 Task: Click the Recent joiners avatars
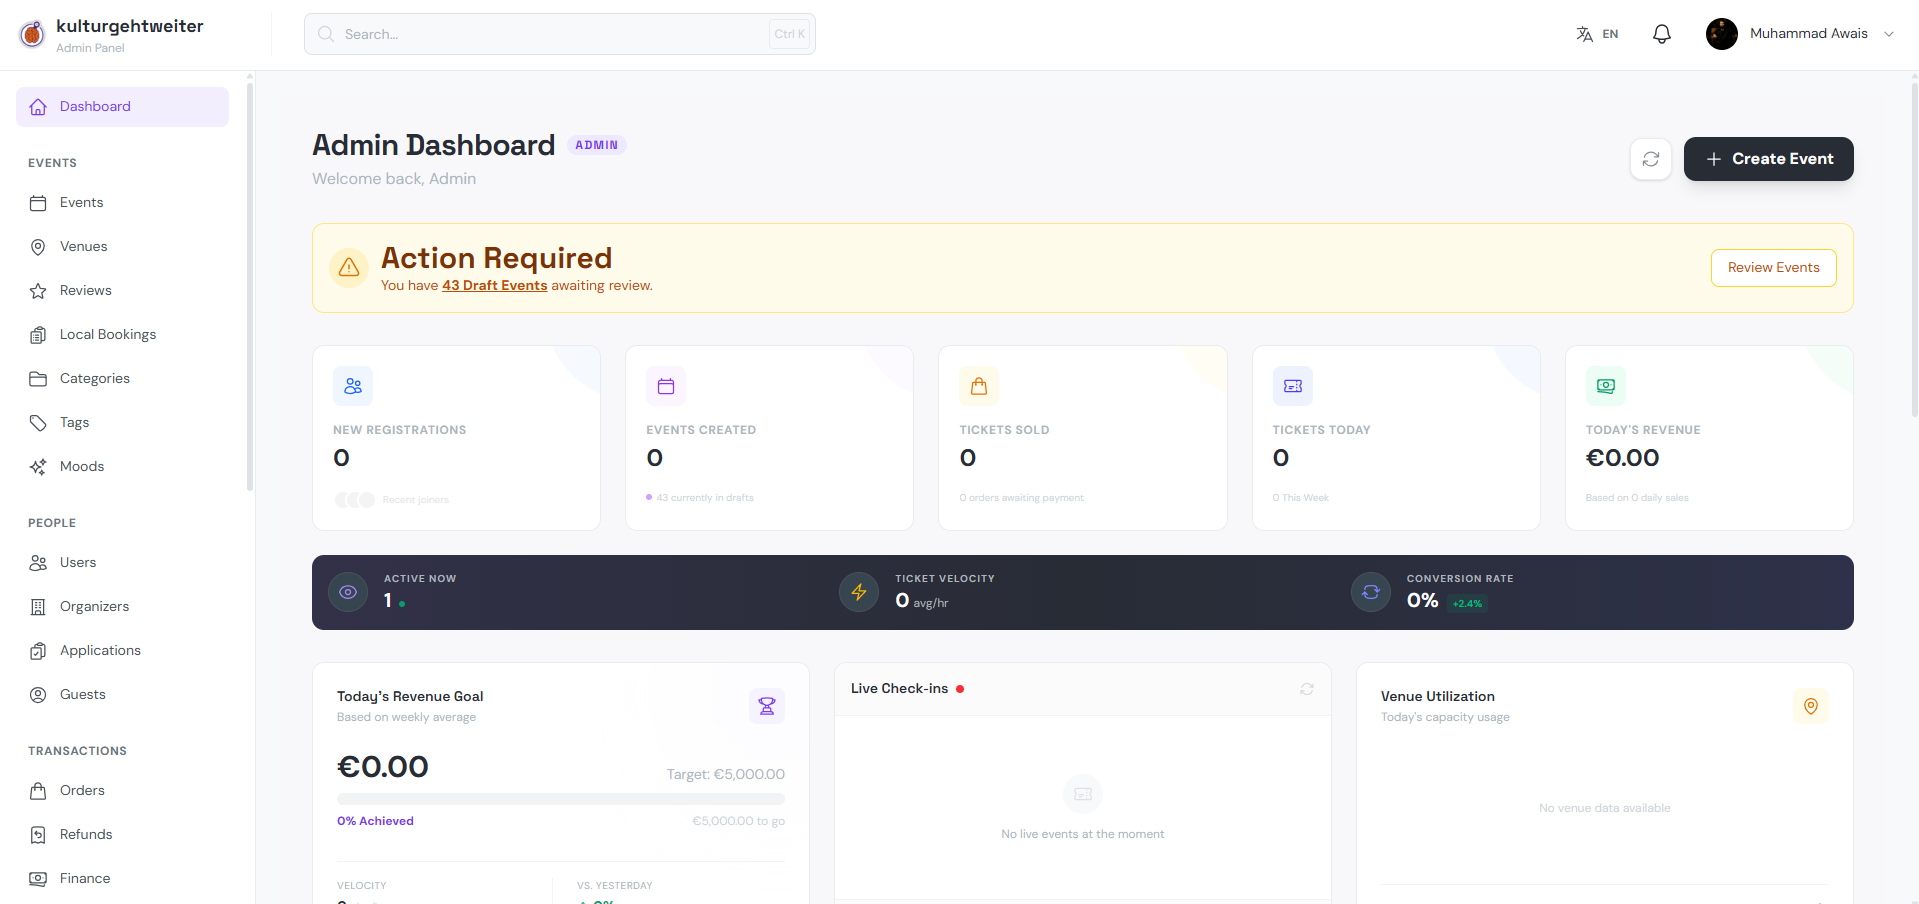[354, 500]
